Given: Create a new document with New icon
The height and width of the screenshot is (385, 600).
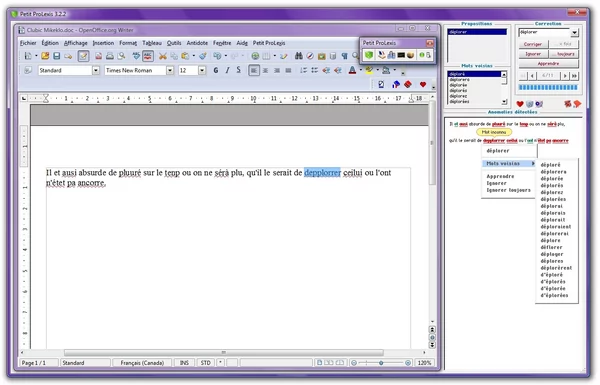Looking at the screenshot, I should pos(28,56).
